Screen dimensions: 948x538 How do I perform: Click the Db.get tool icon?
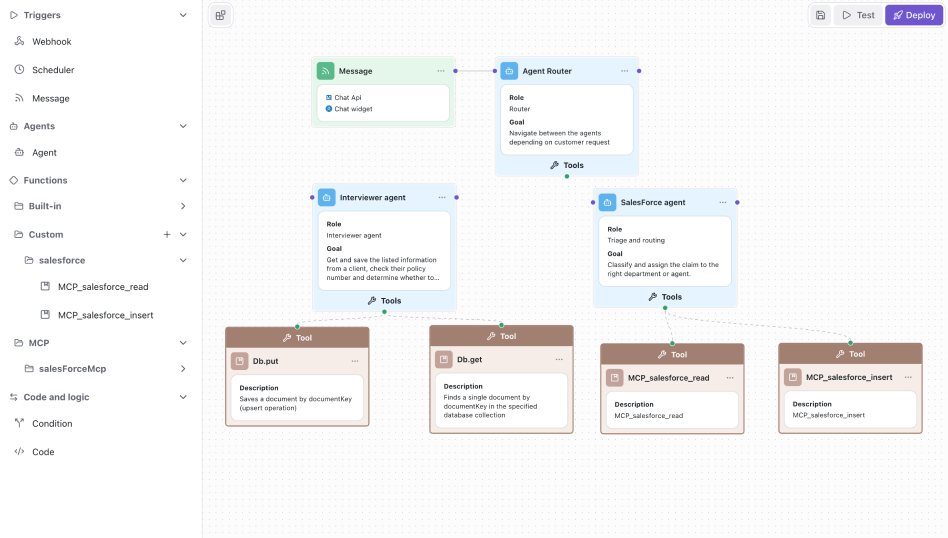444,360
